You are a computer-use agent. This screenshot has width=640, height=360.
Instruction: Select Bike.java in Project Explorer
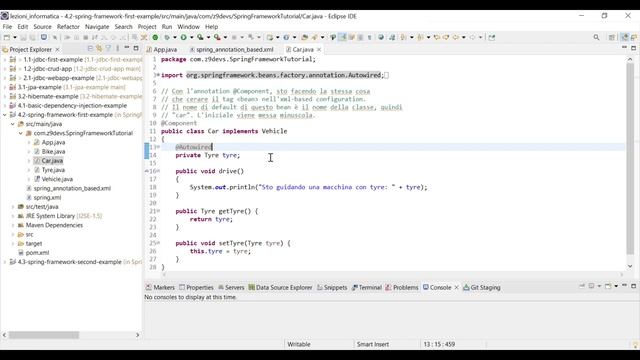click(x=53, y=151)
